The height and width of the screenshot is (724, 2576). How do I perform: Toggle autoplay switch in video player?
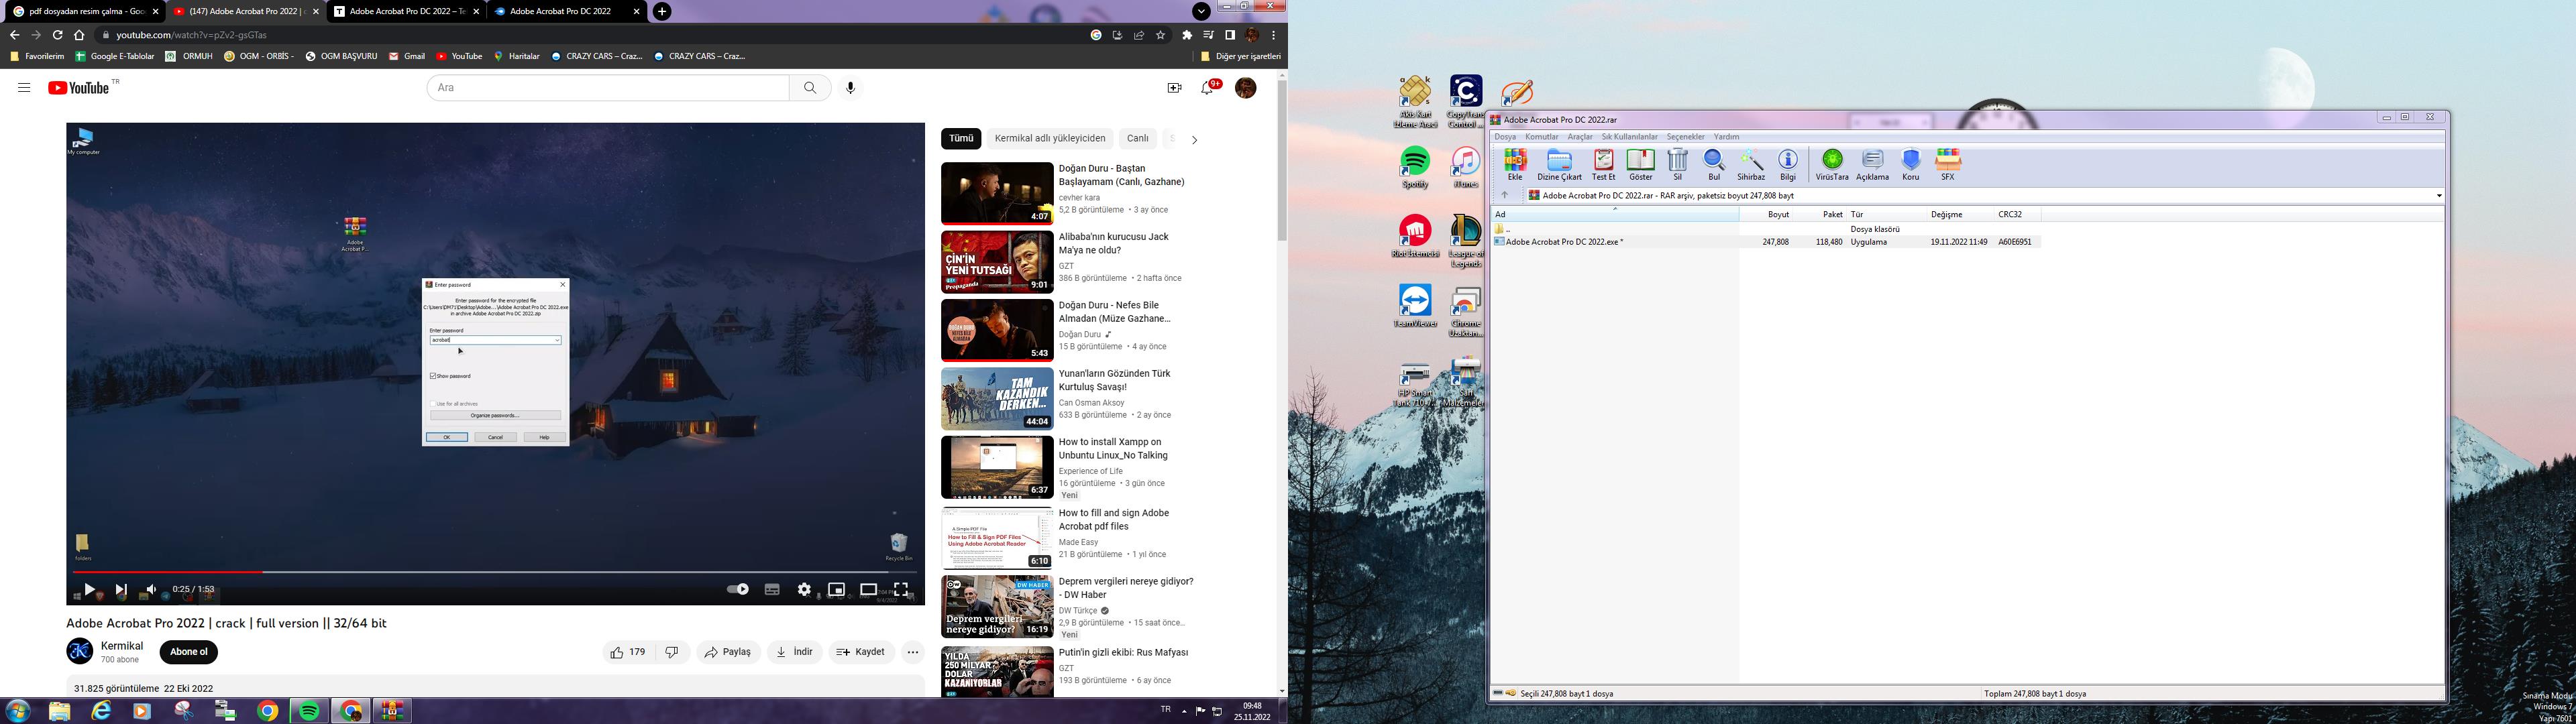click(x=738, y=590)
